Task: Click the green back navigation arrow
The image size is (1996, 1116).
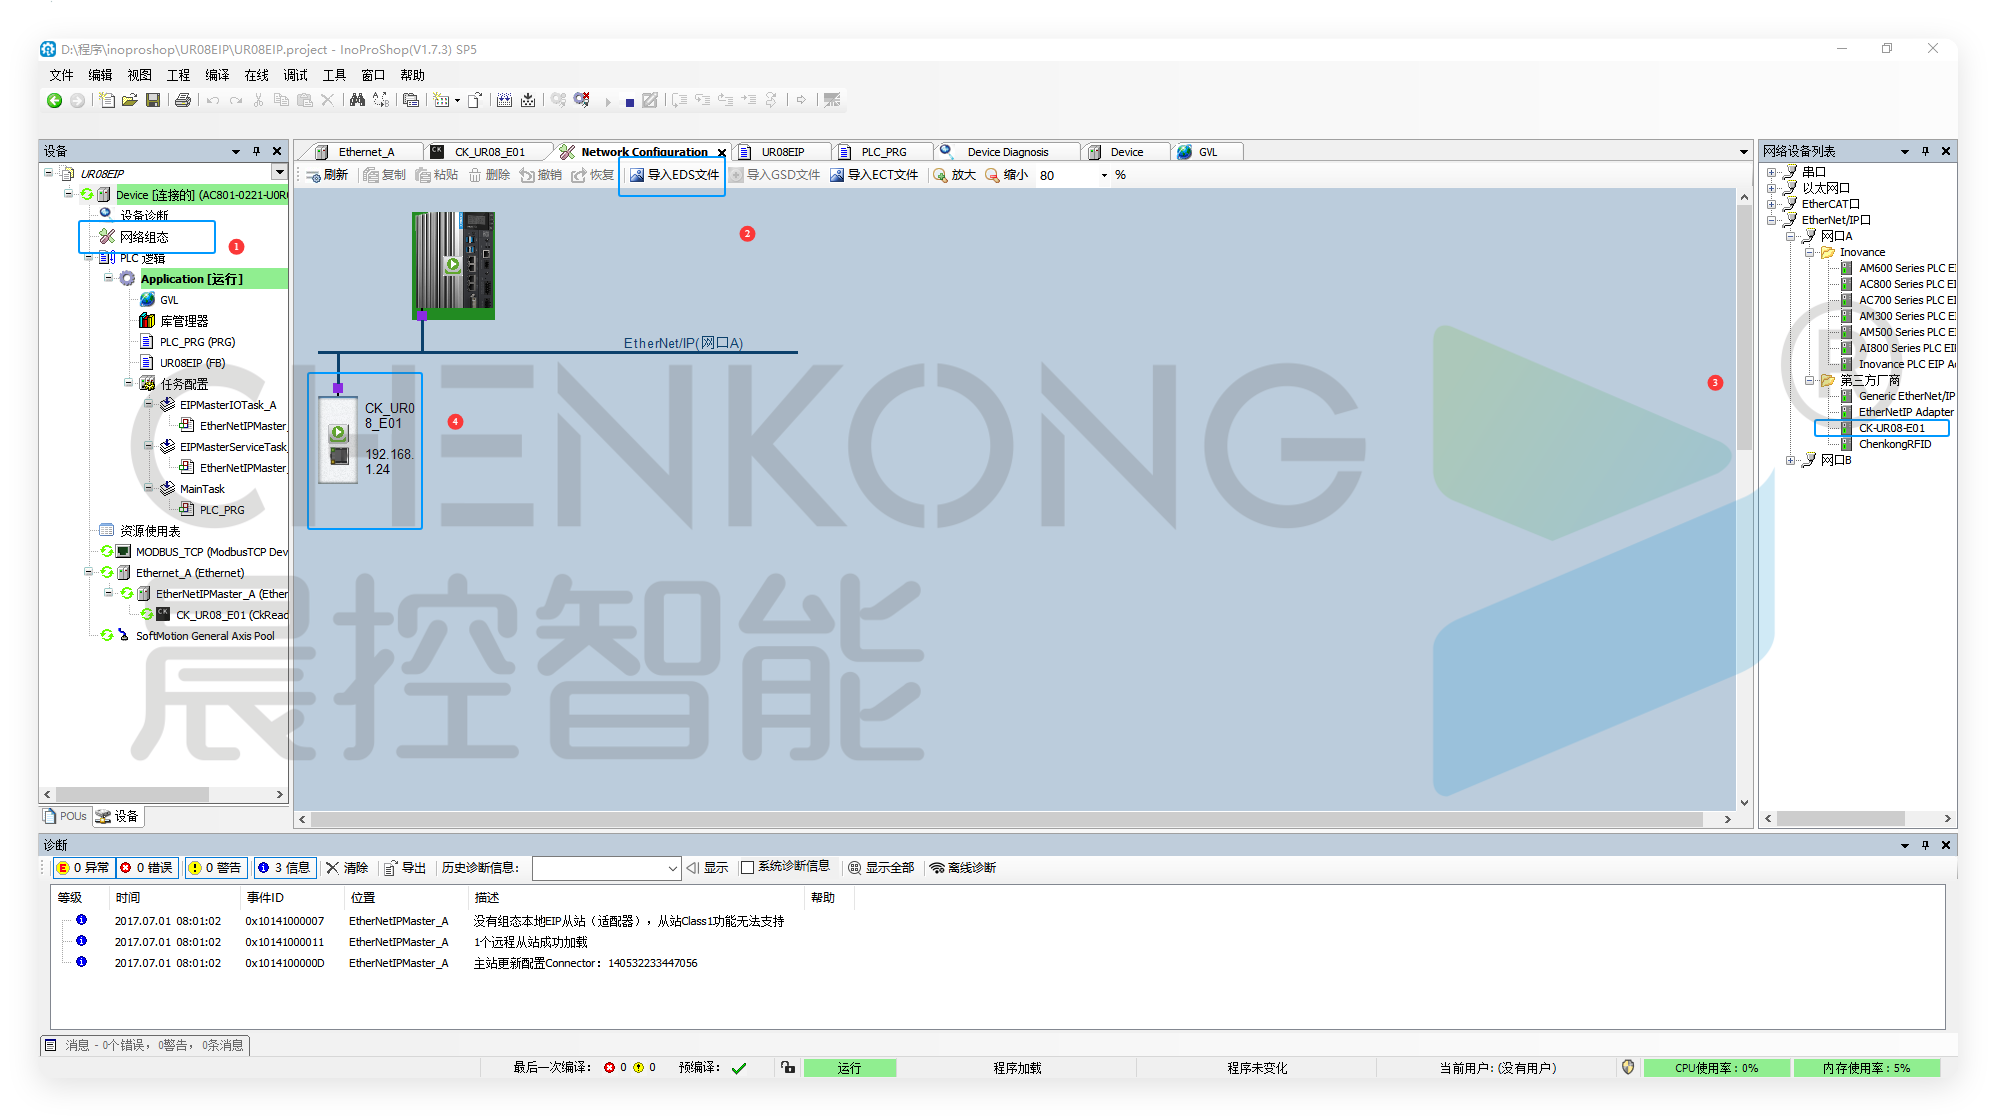Action: tap(55, 100)
